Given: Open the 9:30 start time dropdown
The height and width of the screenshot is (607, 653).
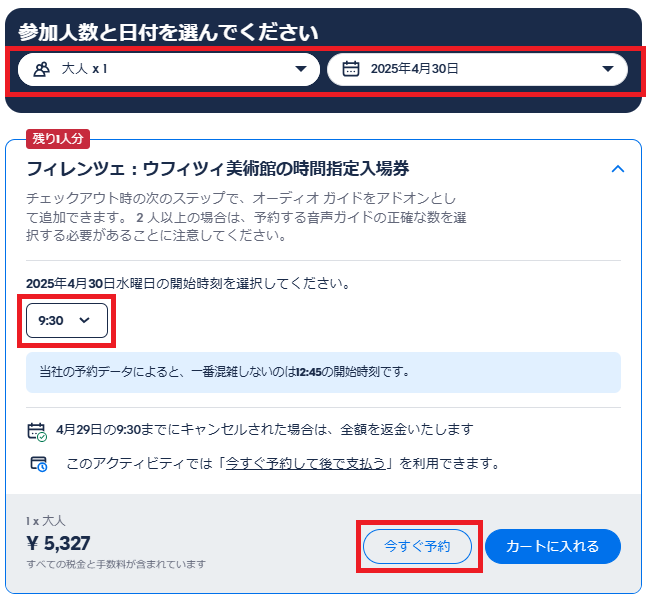Looking at the screenshot, I should pos(67,320).
